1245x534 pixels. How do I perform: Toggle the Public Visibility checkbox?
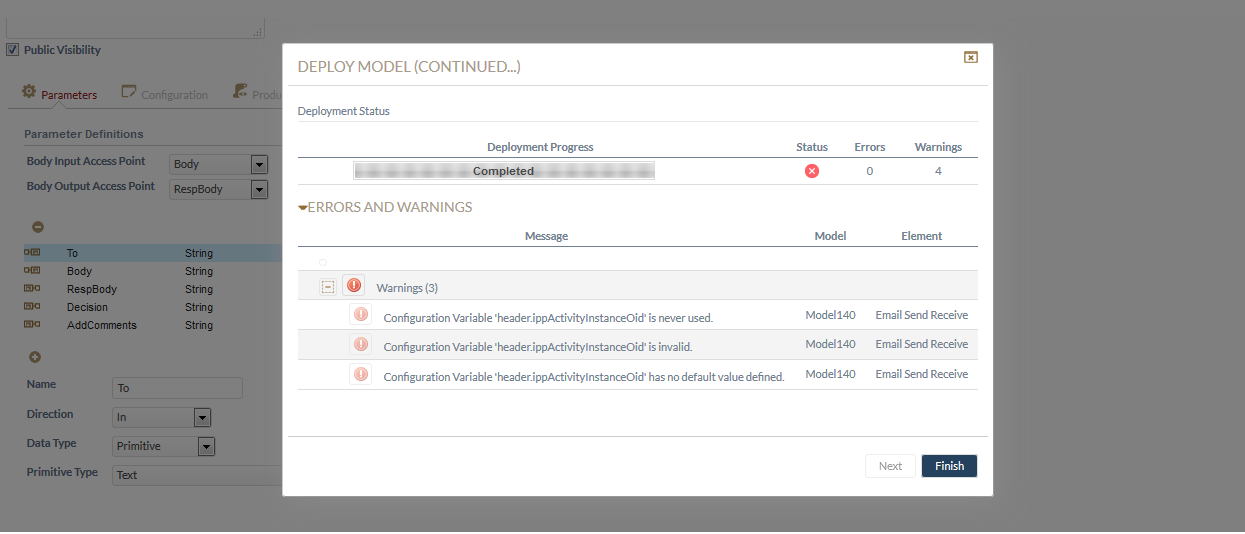[13, 50]
